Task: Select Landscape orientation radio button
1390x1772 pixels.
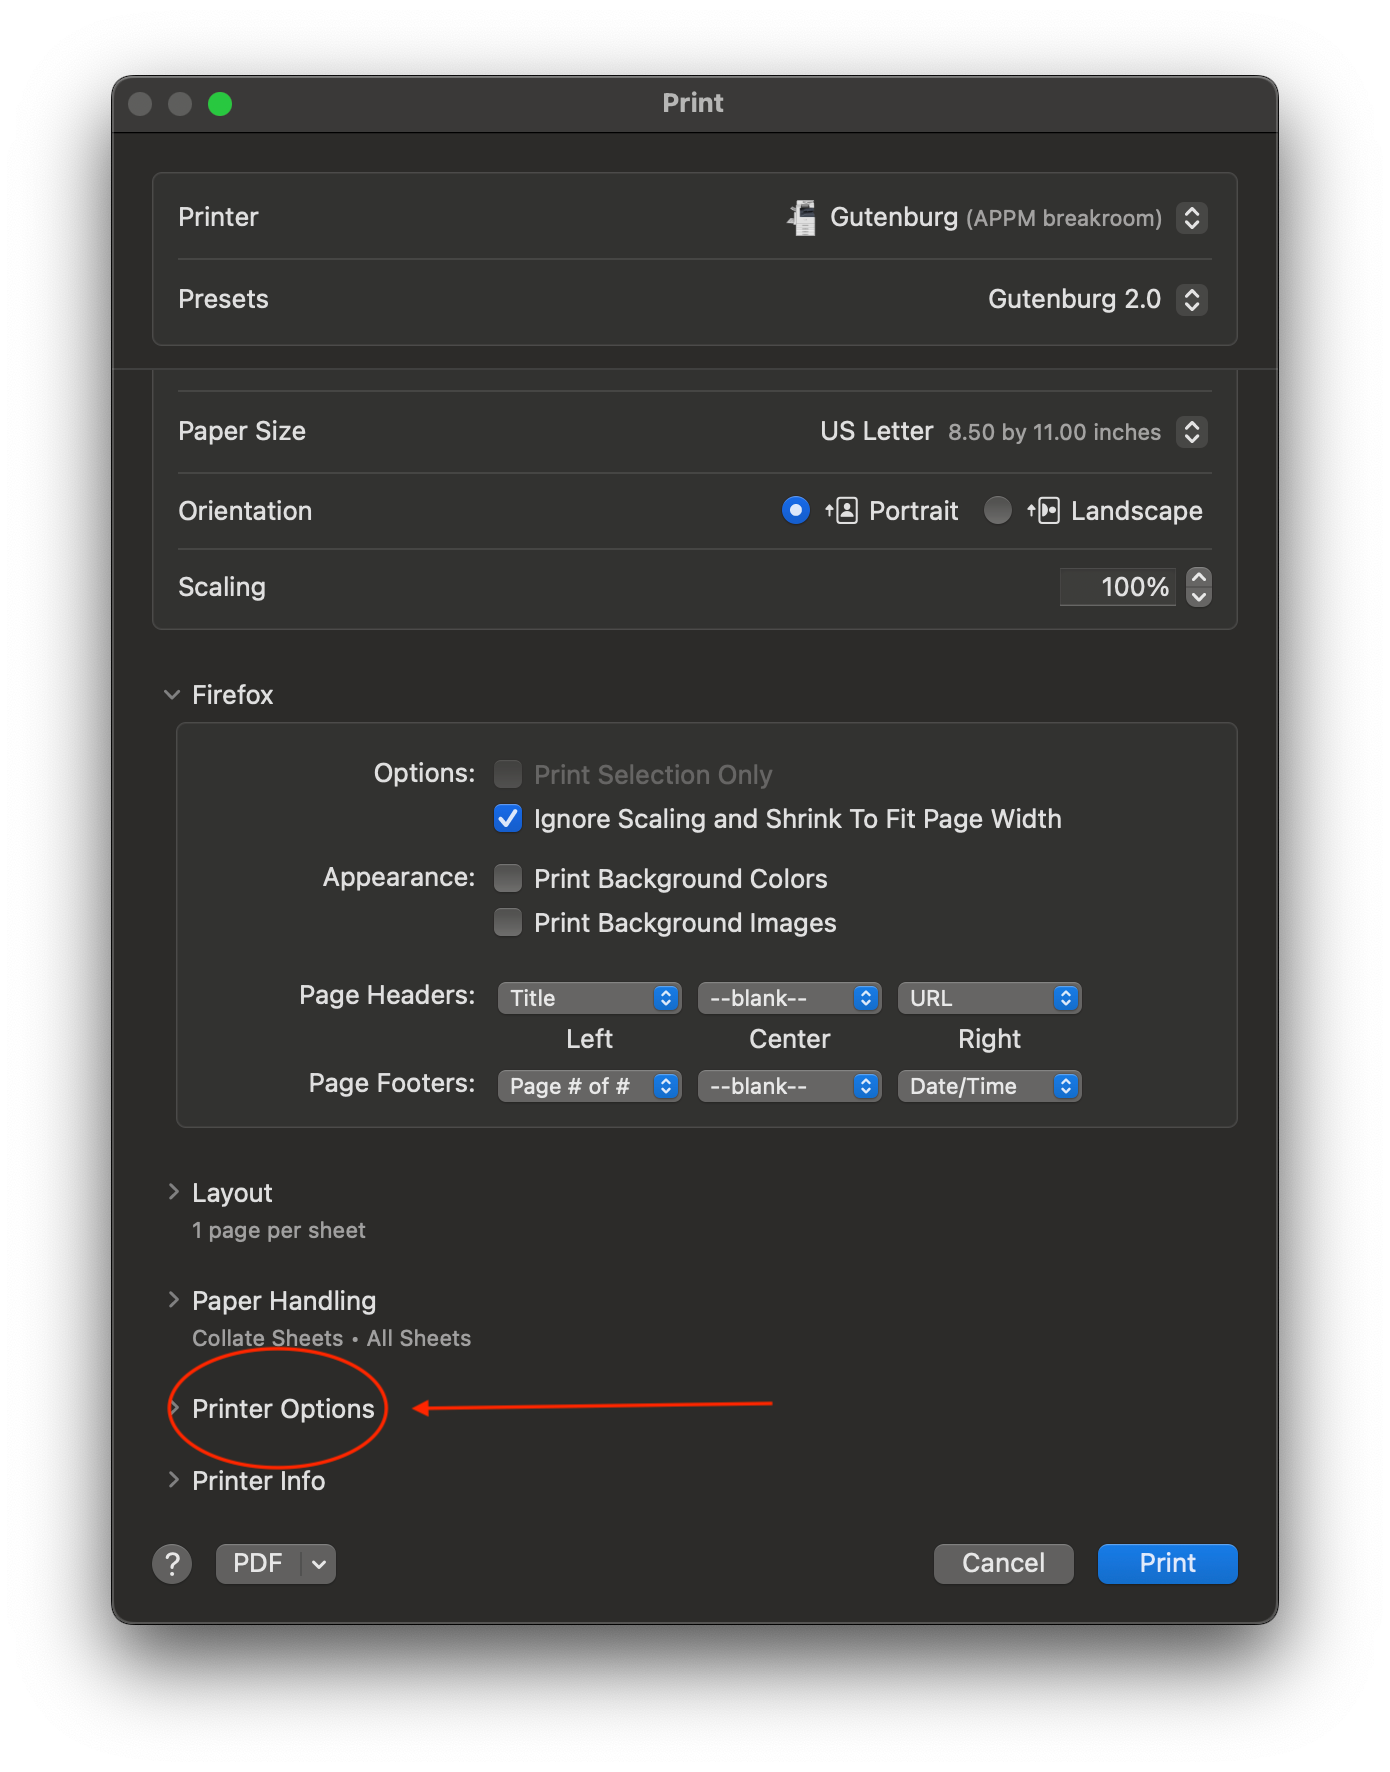Action: pos(997,511)
